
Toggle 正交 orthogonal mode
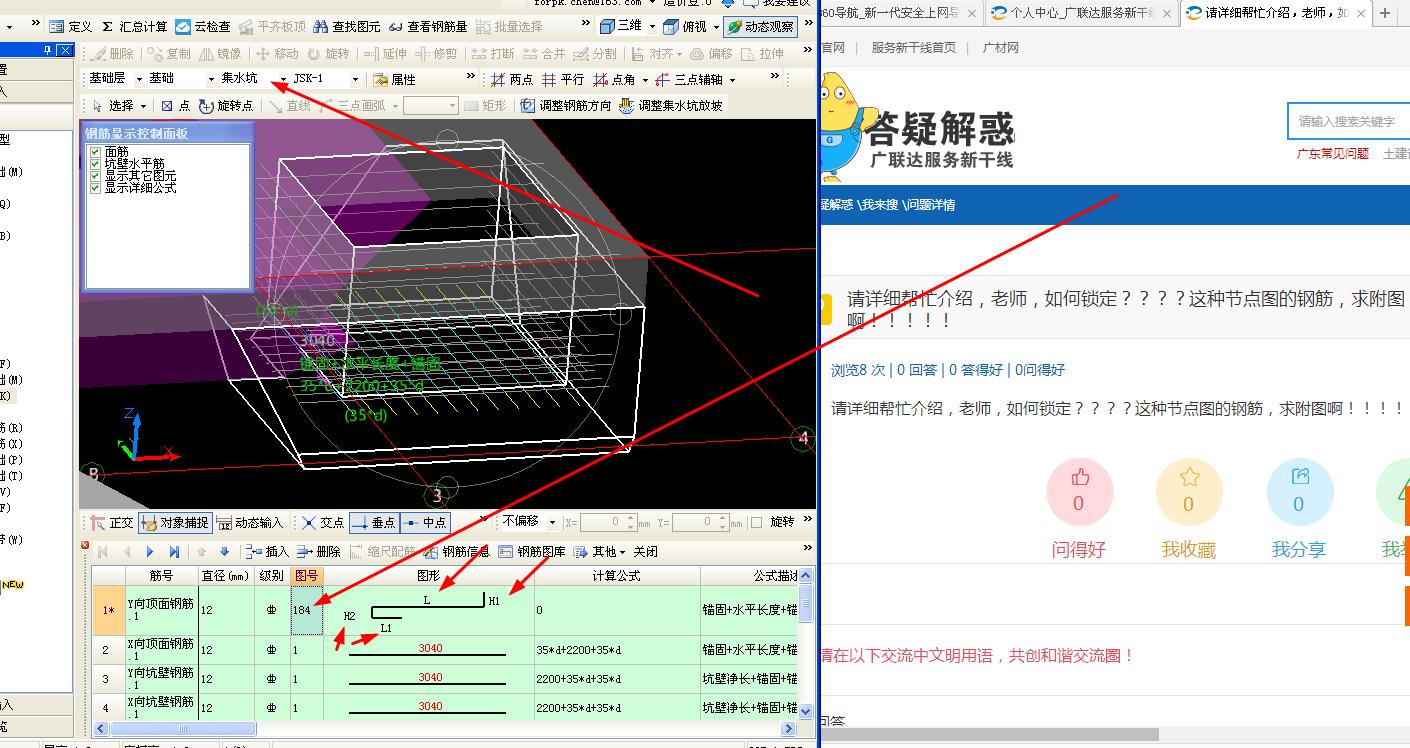pyautogui.click(x=112, y=522)
